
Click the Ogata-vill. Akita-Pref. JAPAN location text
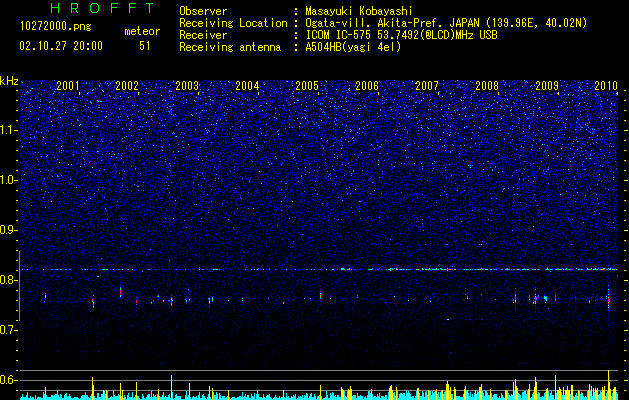(x=446, y=23)
